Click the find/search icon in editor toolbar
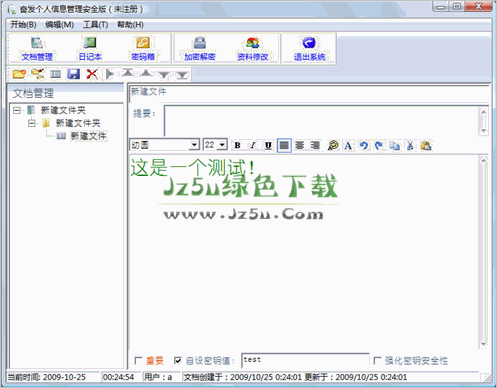Image resolution: width=497 pixels, height=388 pixels. coord(333,145)
